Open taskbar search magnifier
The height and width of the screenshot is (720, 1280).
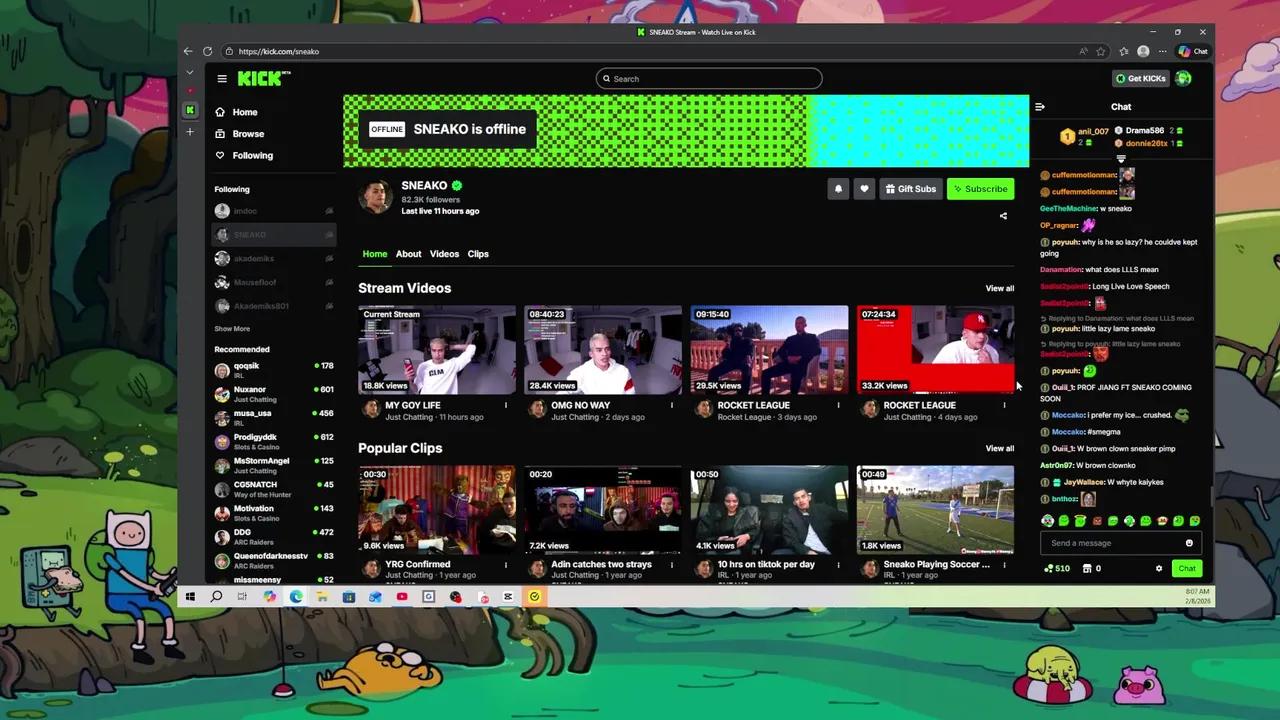coord(216,597)
